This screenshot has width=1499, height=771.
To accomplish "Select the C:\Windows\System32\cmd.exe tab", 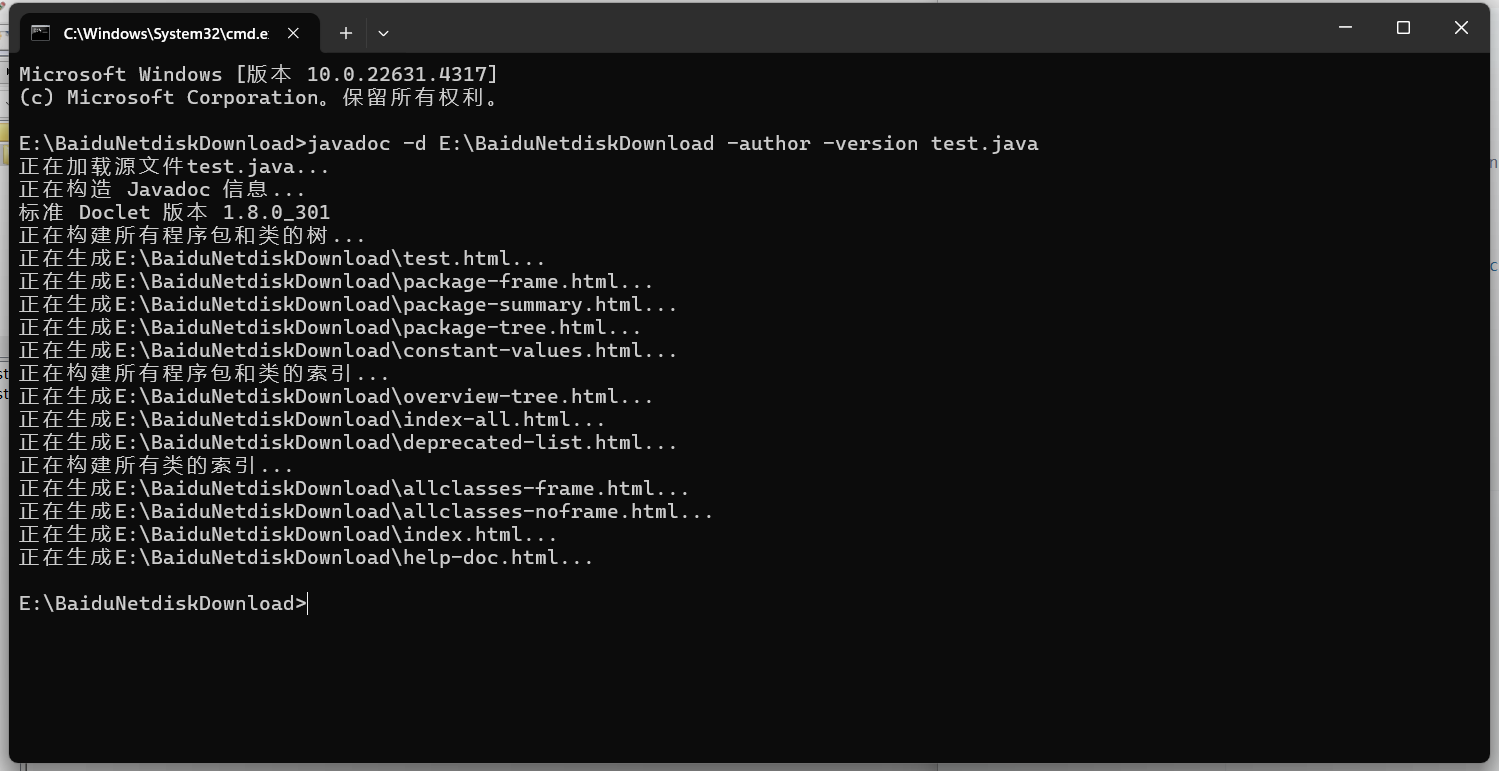I will (x=165, y=33).
